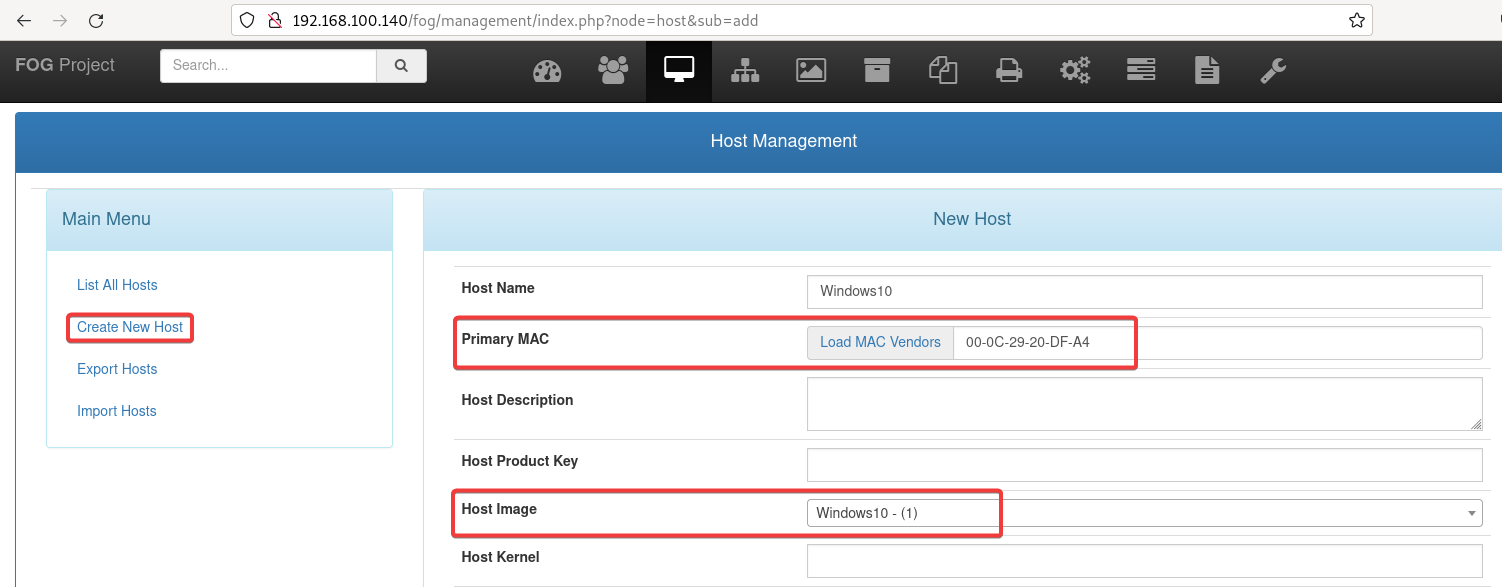This screenshot has height=587, width=1502.
Task: Open the Storage archive icon
Action: point(877,70)
